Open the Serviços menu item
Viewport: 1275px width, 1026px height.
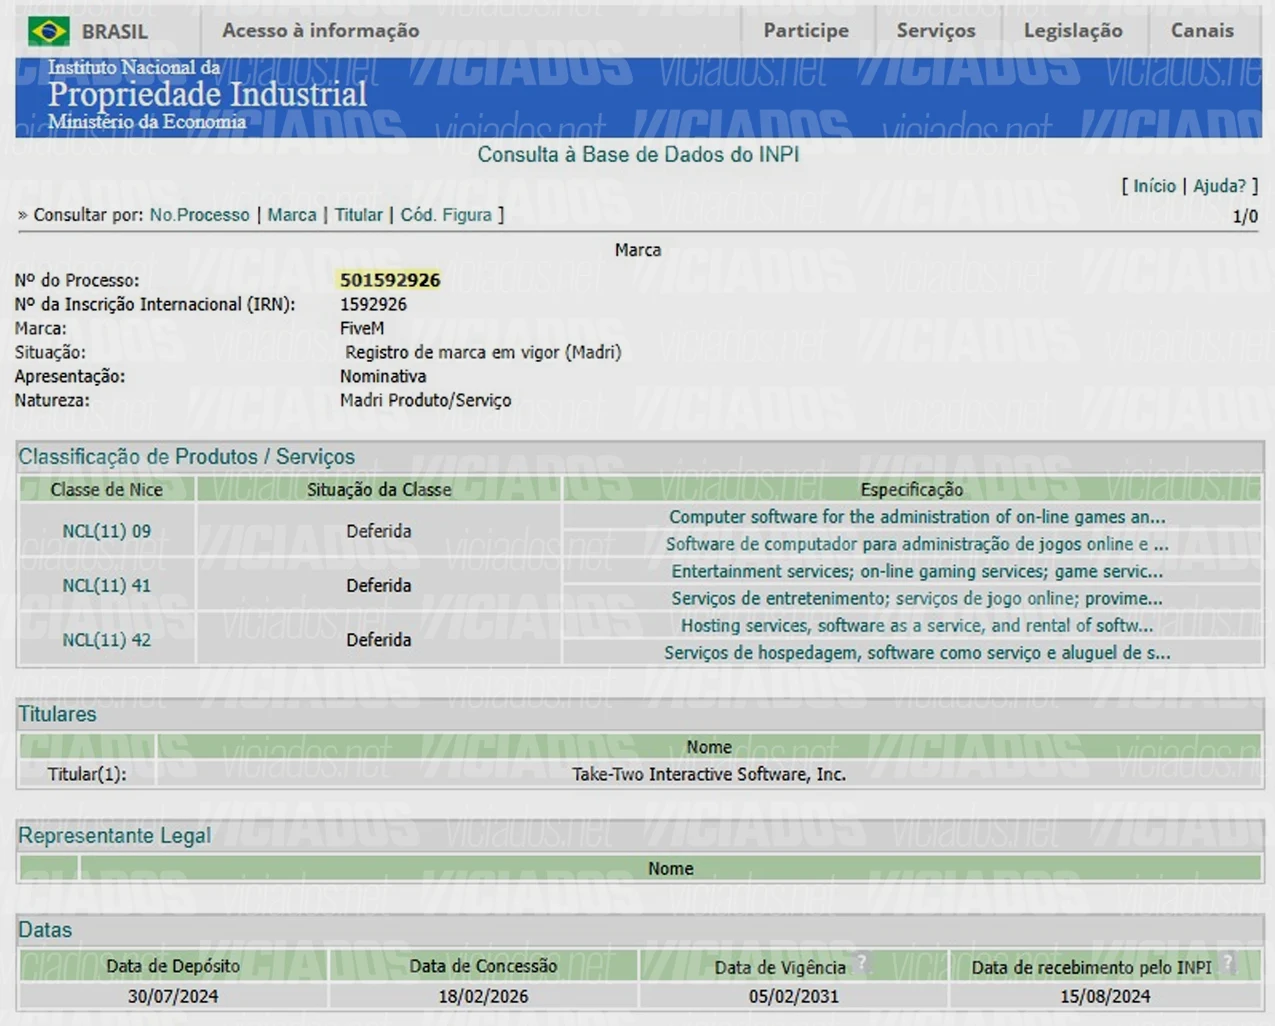(x=936, y=31)
